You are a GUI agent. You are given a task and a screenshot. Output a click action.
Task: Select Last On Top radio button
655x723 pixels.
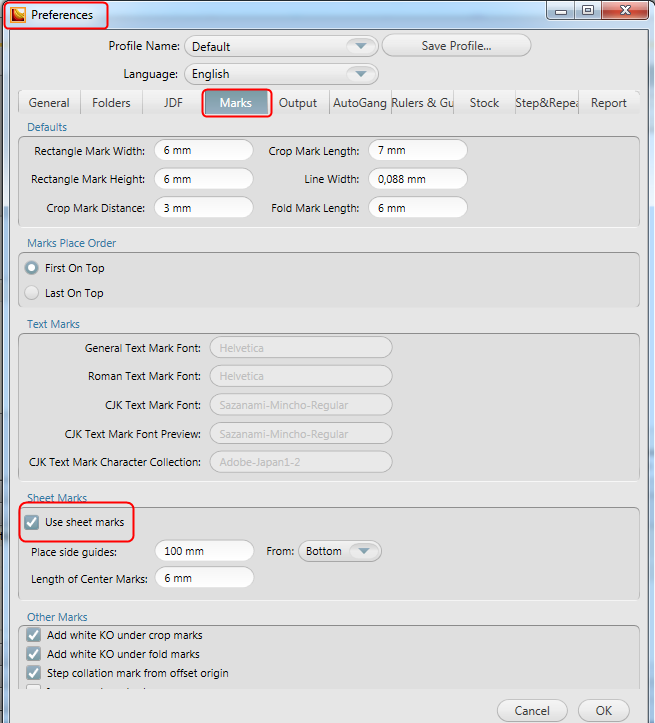click(x=32, y=293)
